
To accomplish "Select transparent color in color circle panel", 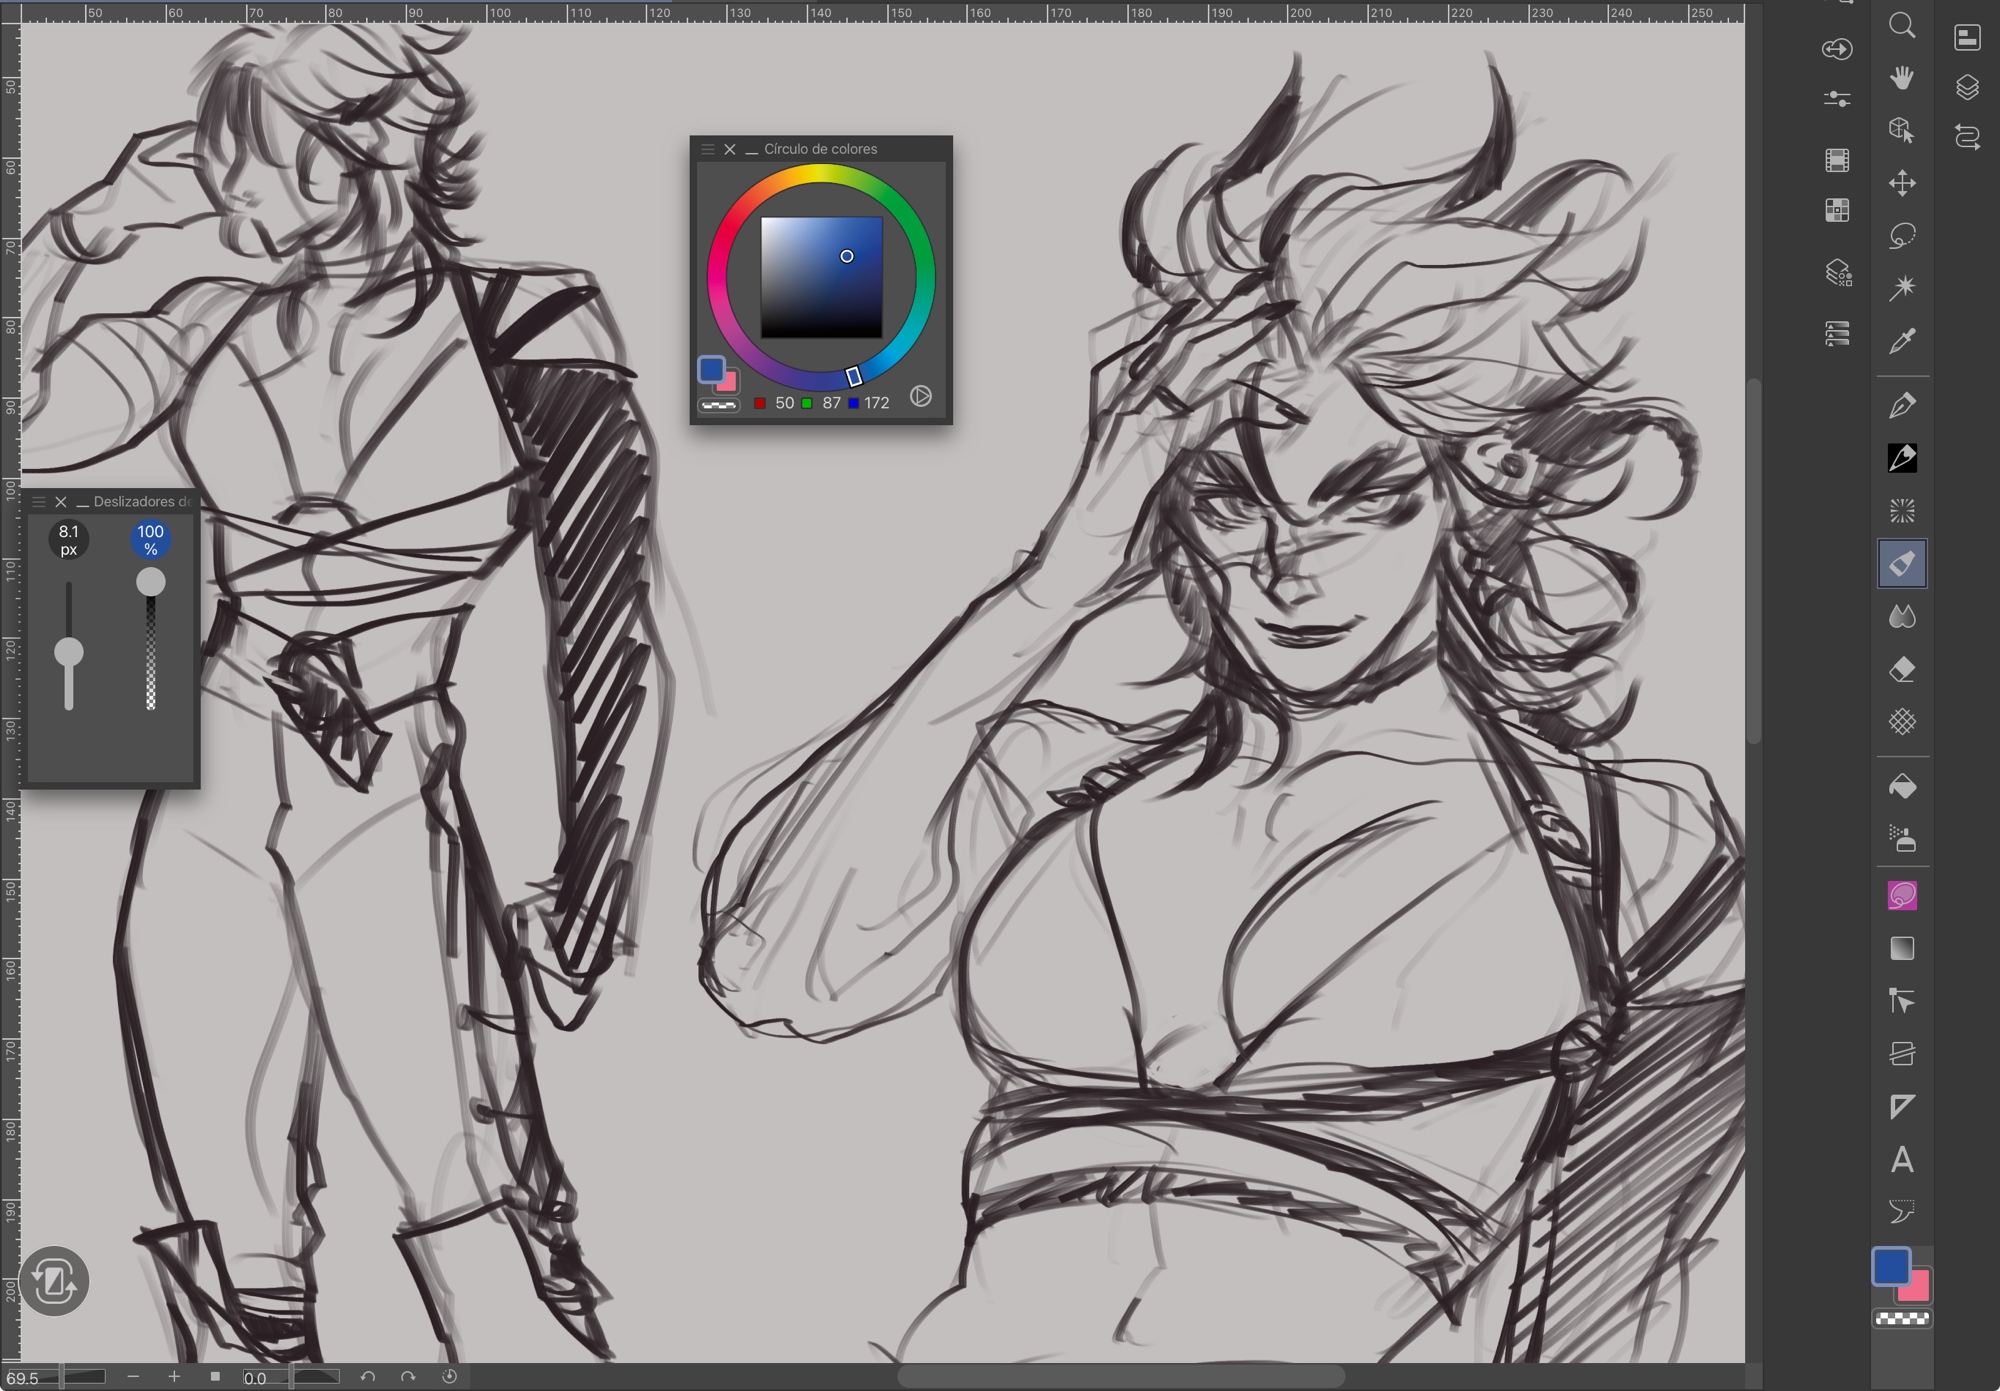I will [x=718, y=405].
